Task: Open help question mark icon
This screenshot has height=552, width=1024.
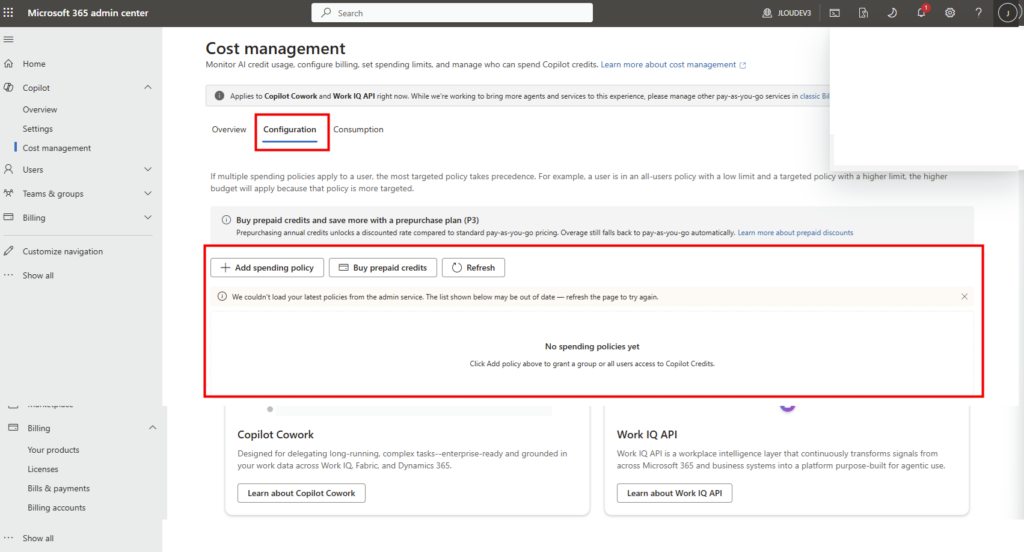Action: (x=978, y=13)
